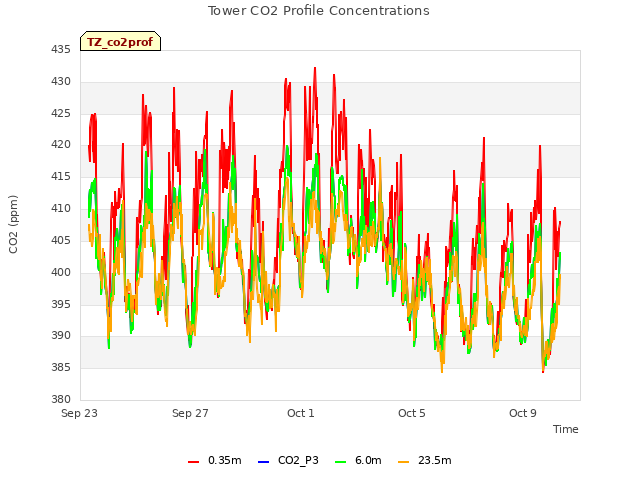Viewport: 640px width, 480px height.
Task: Click the 385 y-axis tick label
Action: (x=61, y=367)
